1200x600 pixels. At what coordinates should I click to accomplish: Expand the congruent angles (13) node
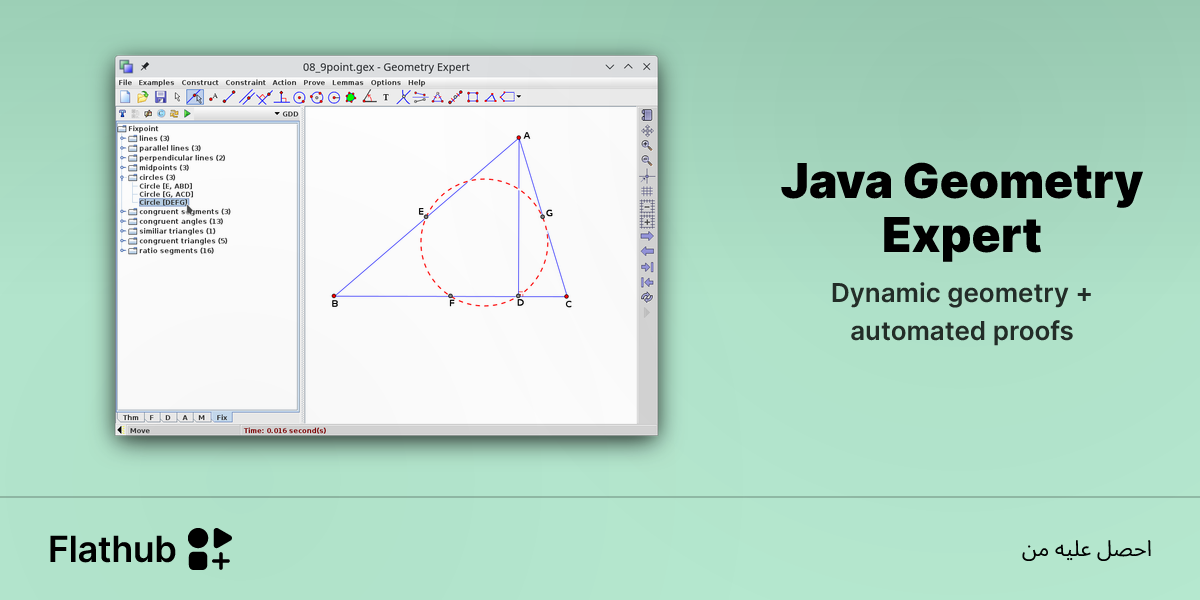(123, 221)
